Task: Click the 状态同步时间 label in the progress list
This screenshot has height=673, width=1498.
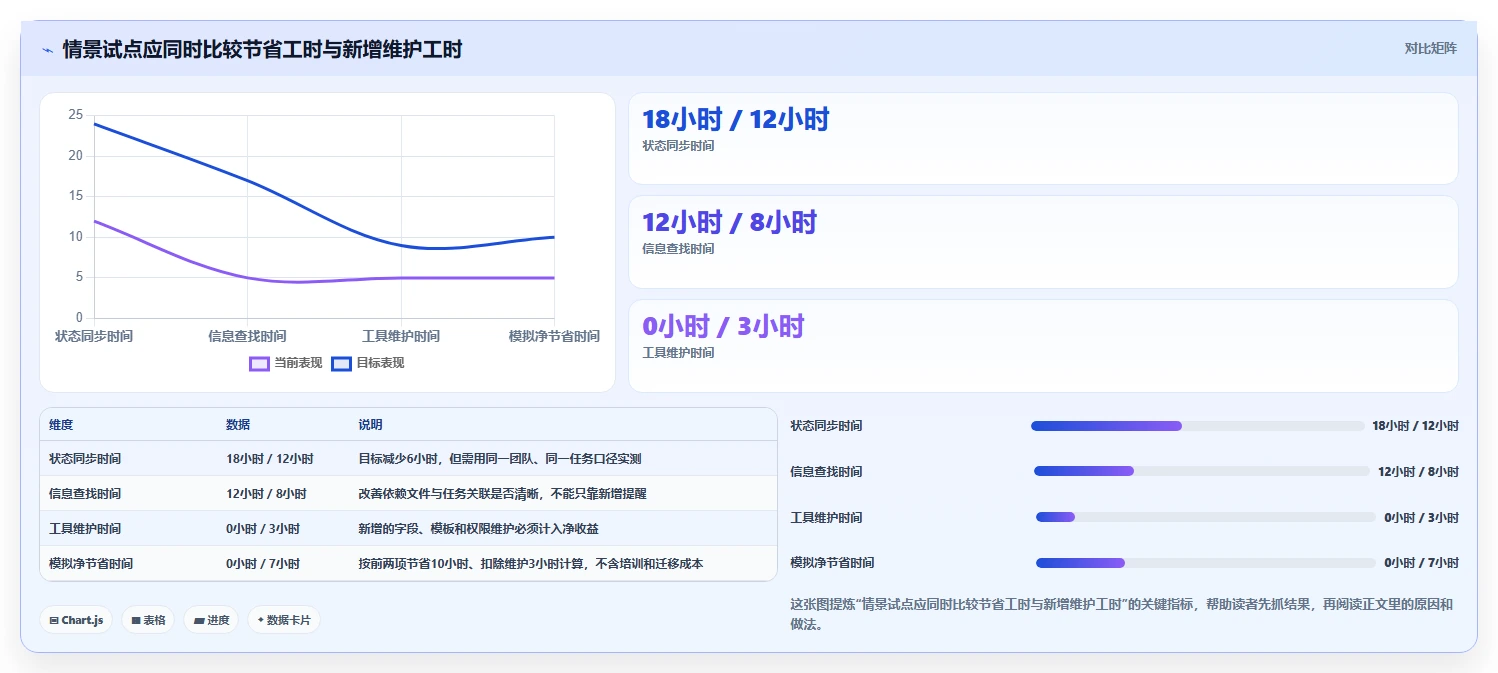Action: 826,426
